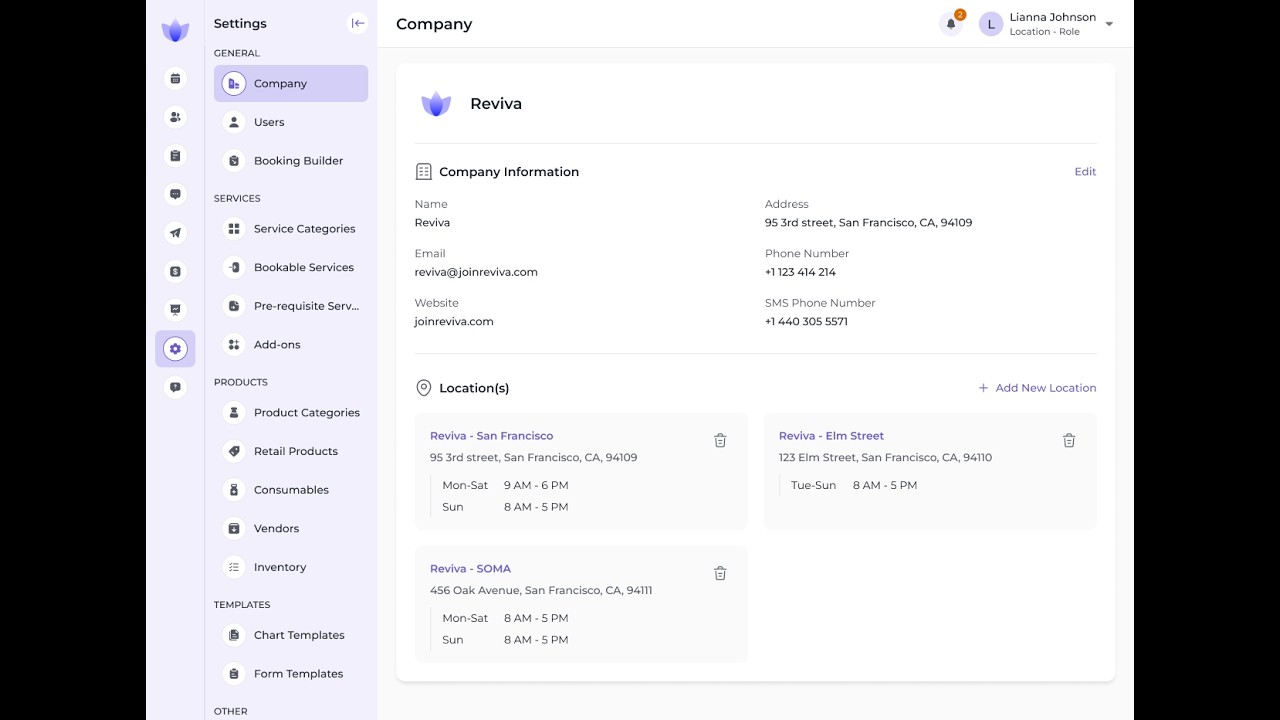Viewport: 1280px width, 720px height.
Task: Expand the Lianna Johnson user dropdown
Action: [1109, 24]
